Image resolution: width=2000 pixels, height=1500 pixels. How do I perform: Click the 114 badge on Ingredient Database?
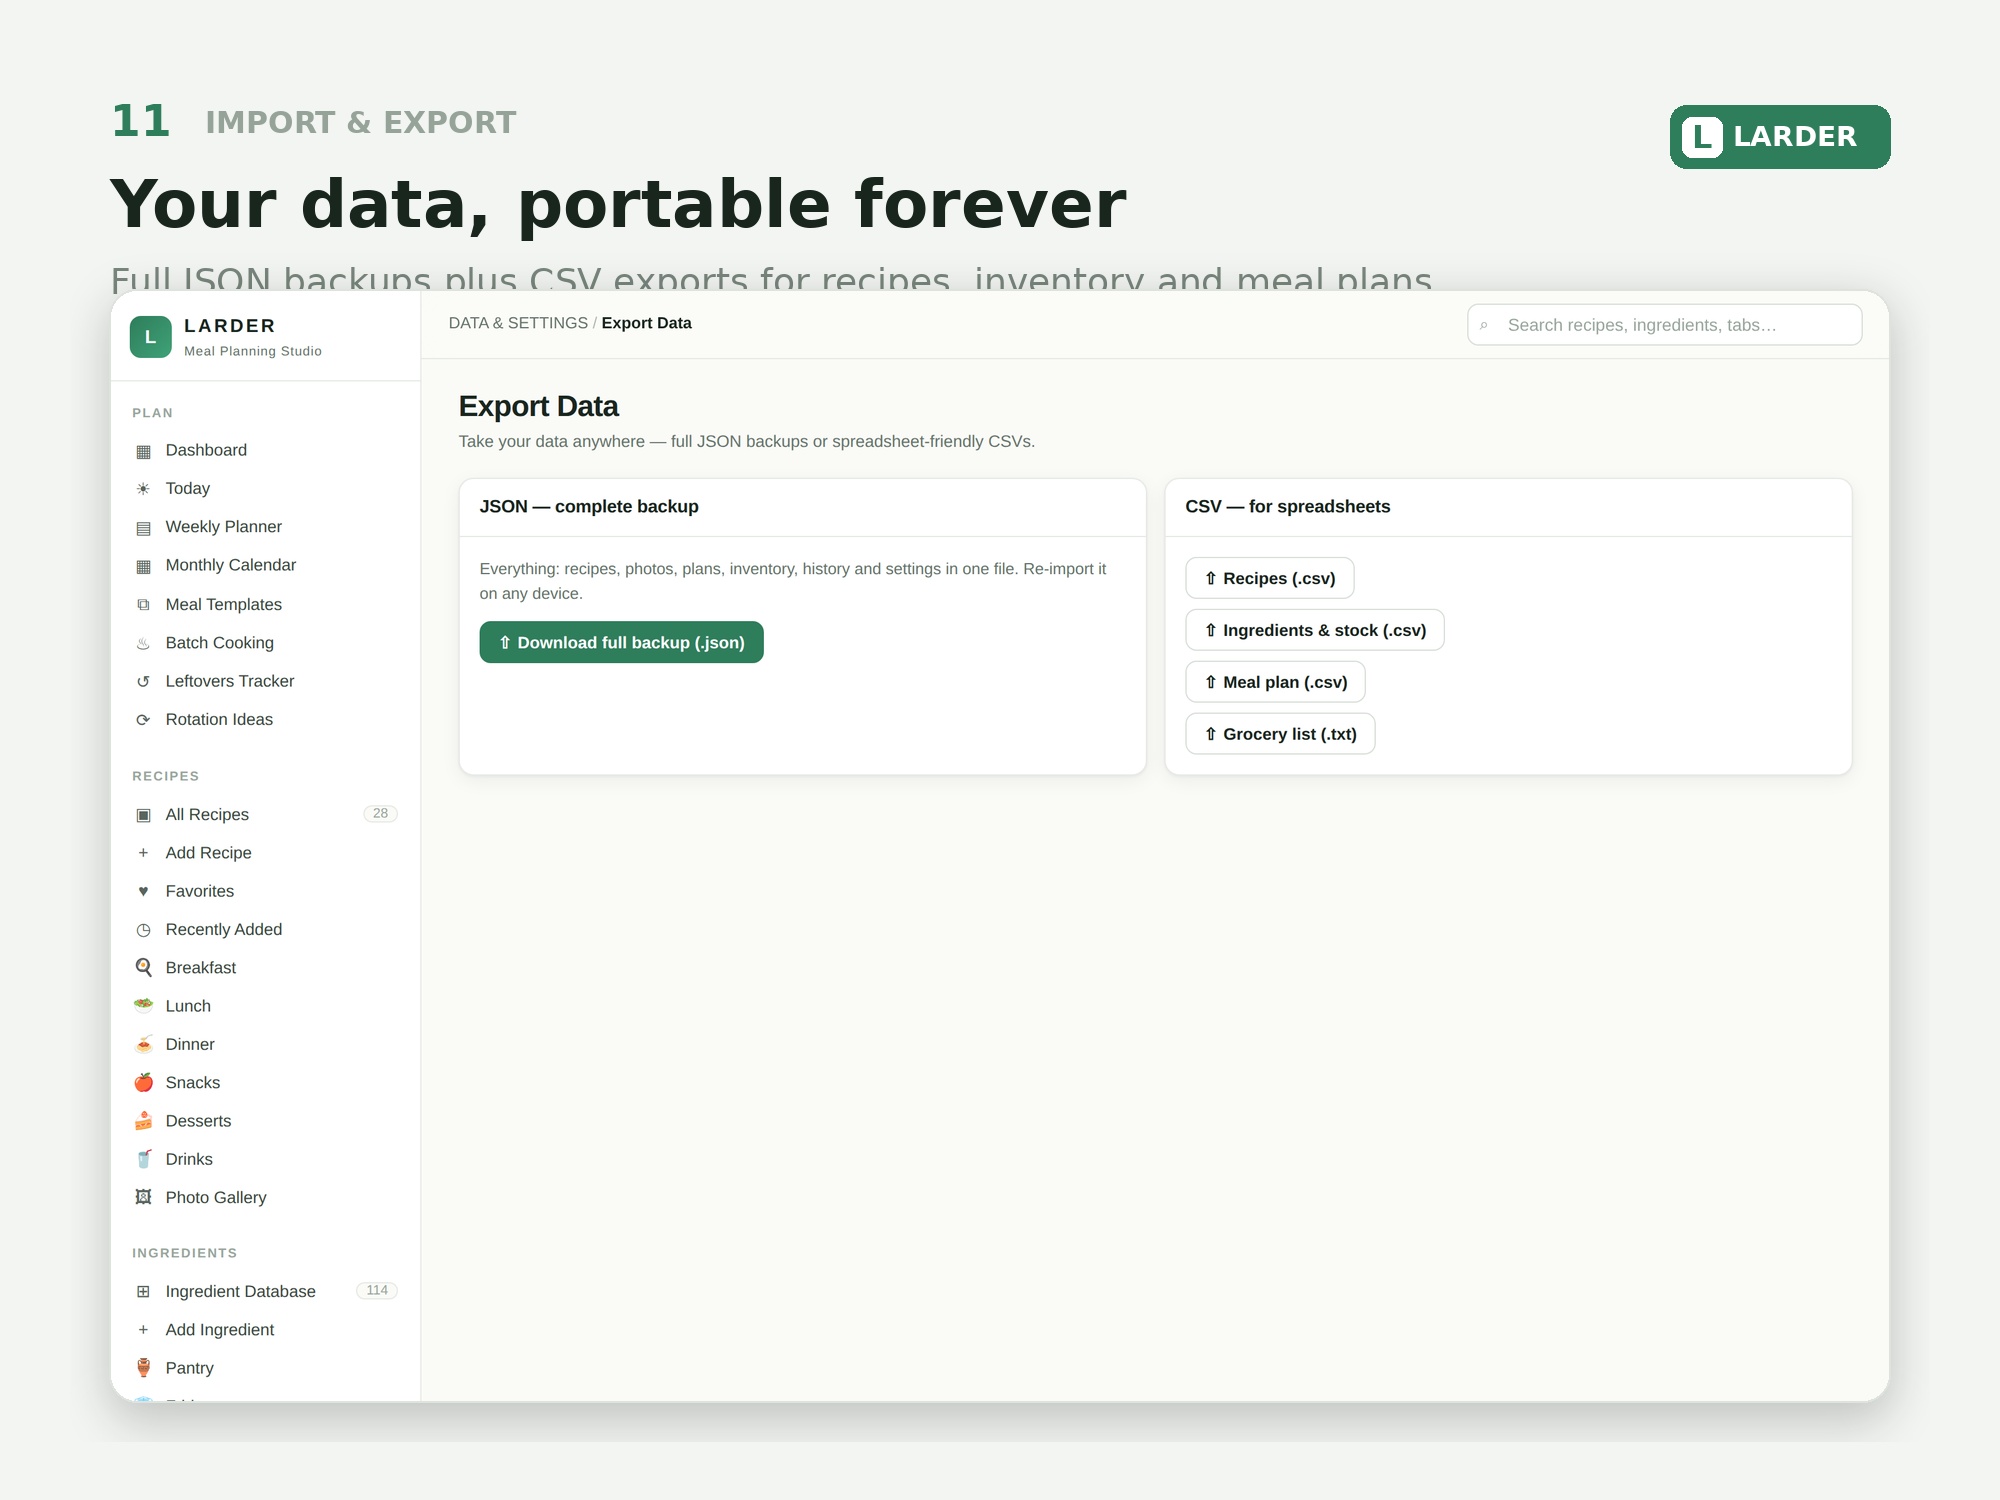[x=377, y=1291]
